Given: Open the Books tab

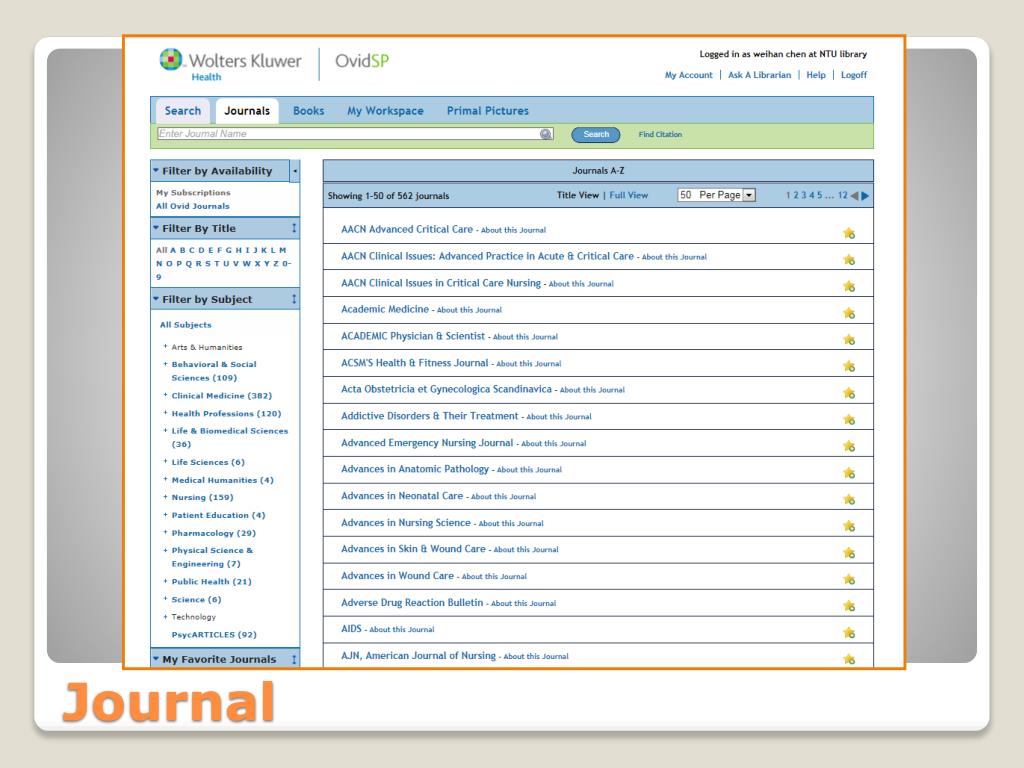Looking at the screenshot, I should pyautogui.click(x=308, y=111).
